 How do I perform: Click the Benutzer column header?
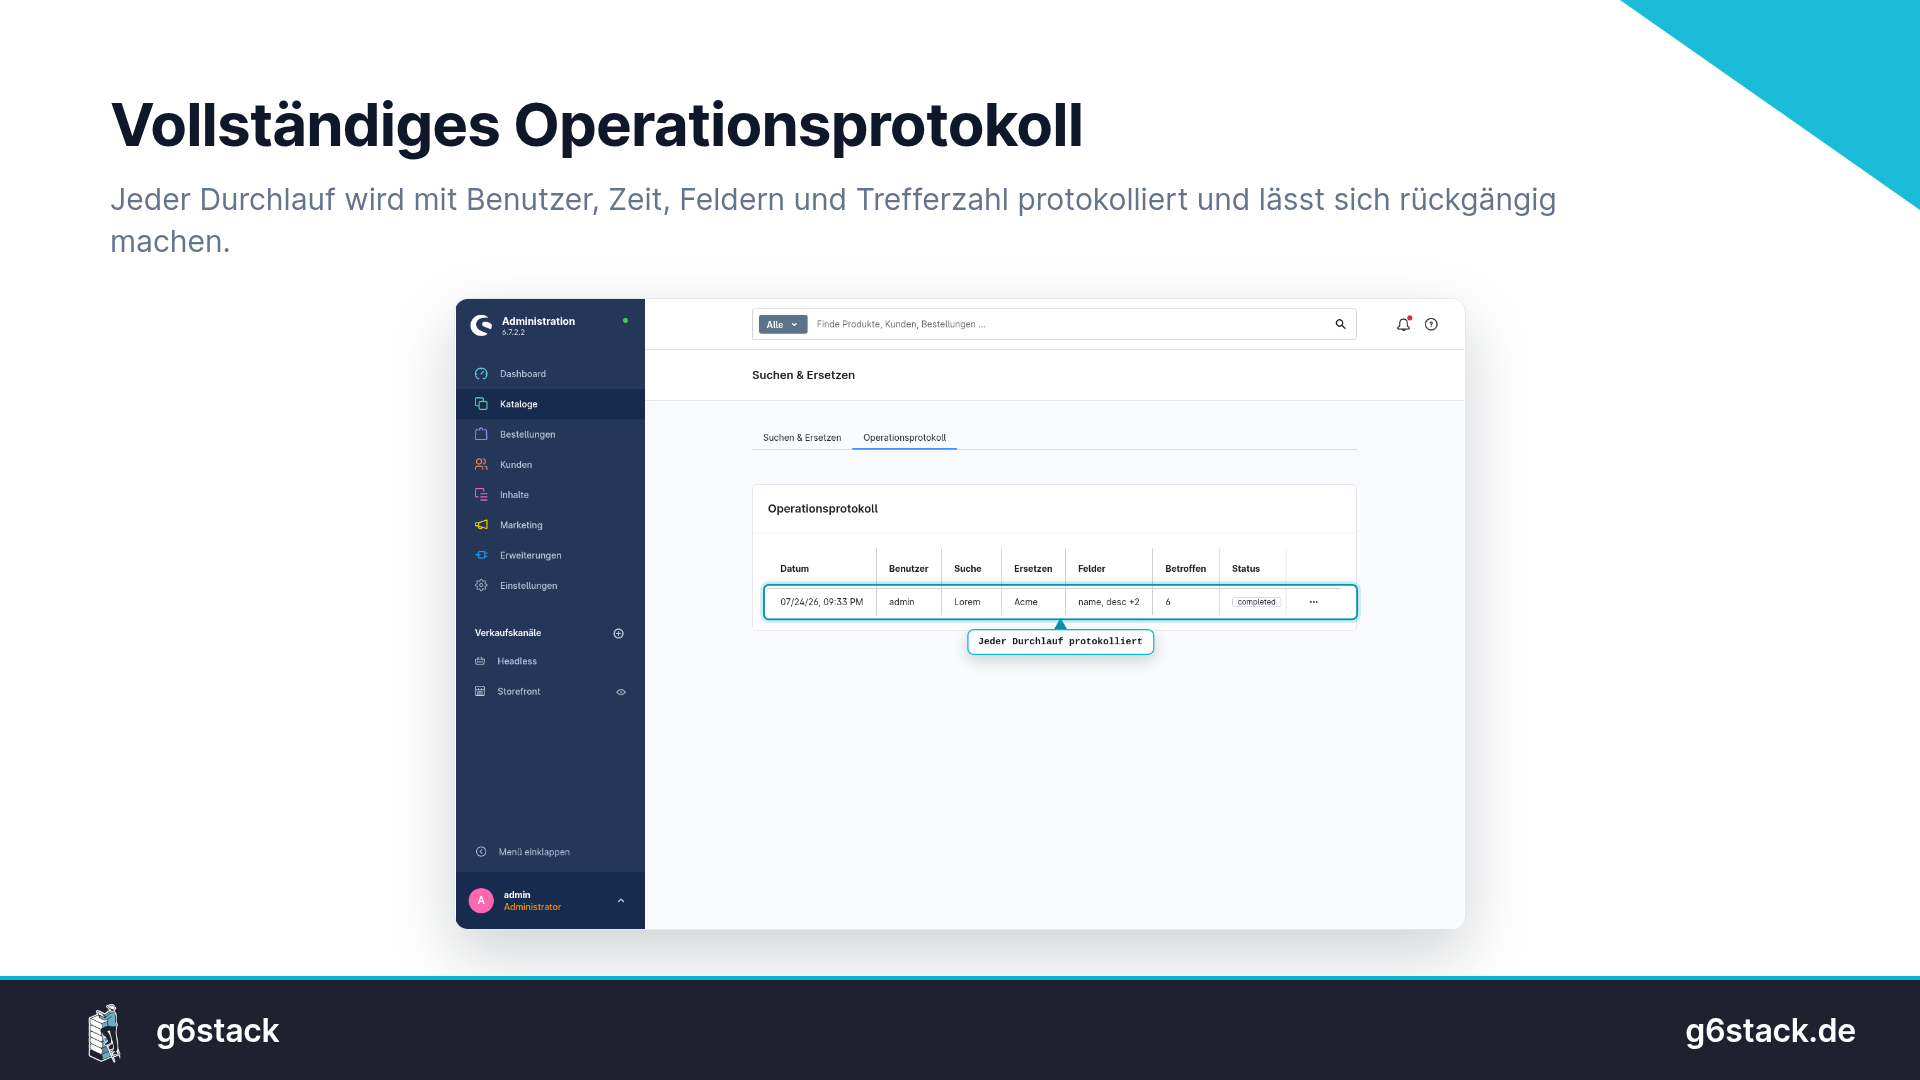[x=908, y=569]
